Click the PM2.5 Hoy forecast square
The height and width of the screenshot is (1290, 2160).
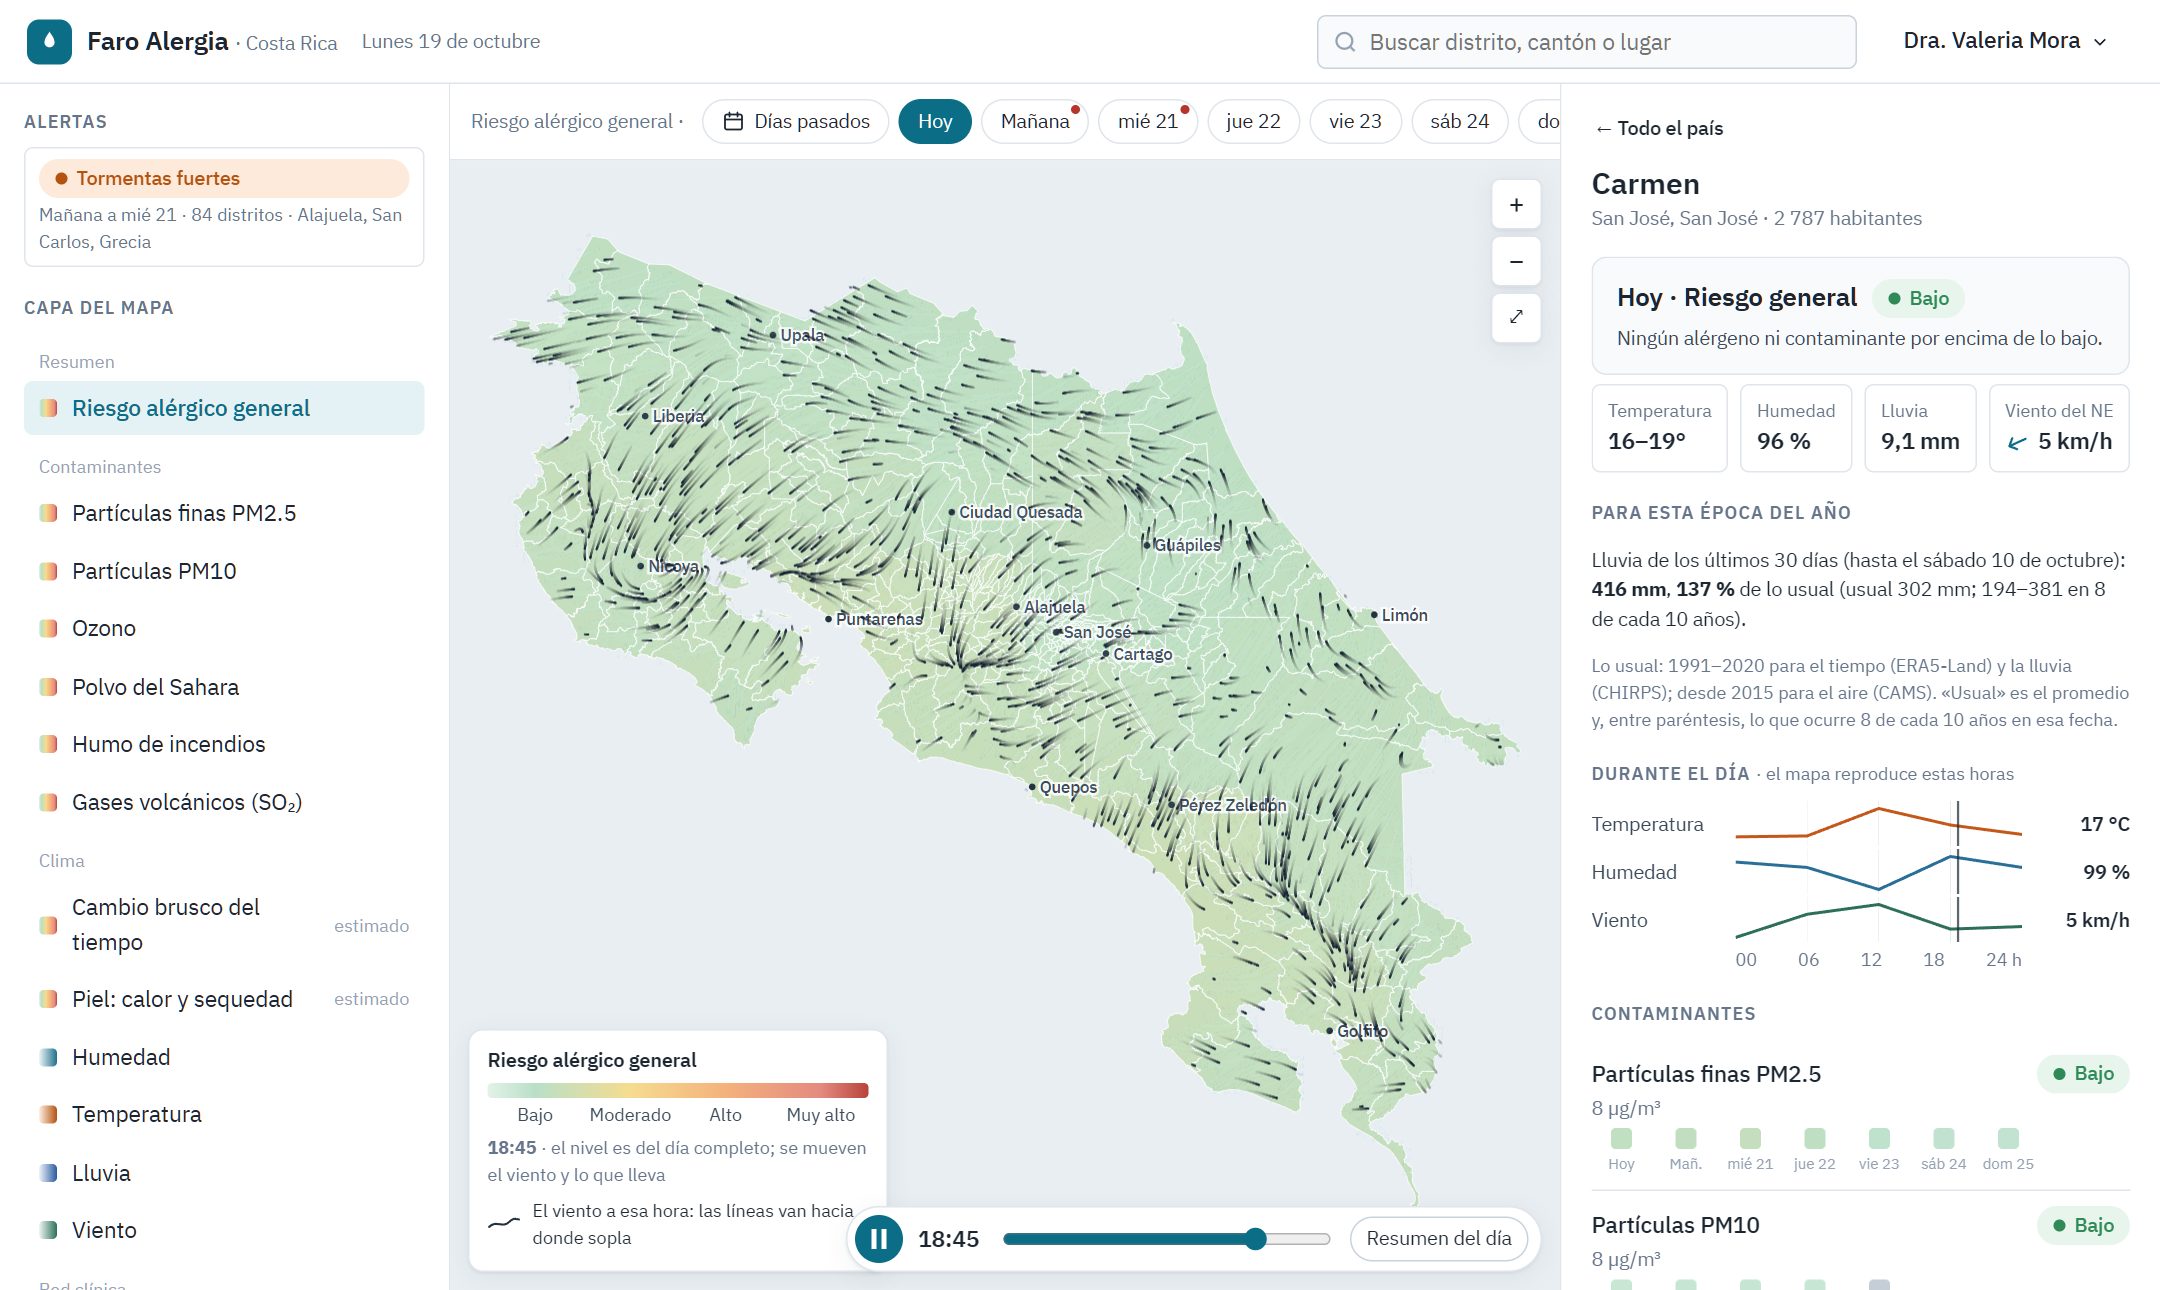(1621, 1138)
